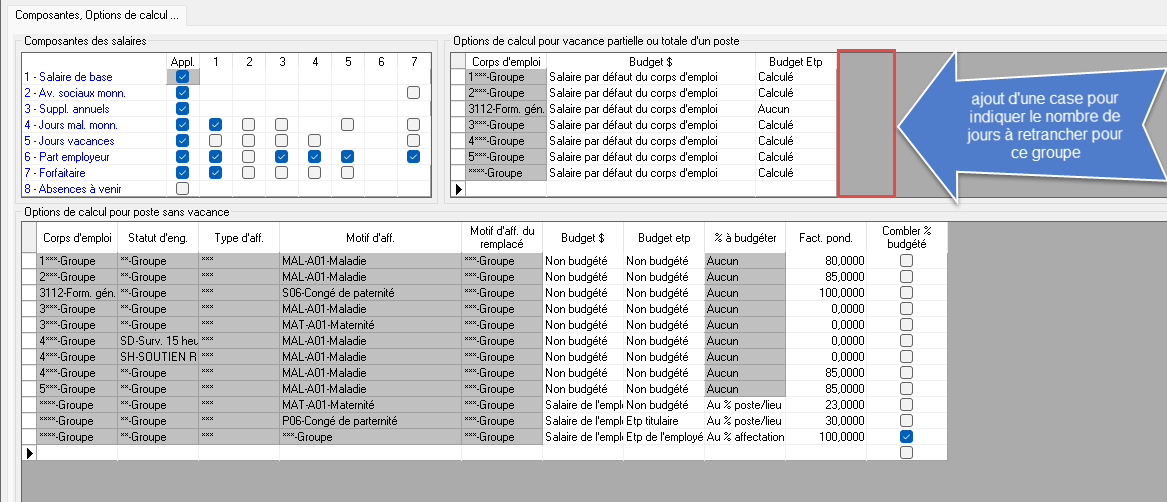
Task: Click new-row arrow in bottom grid
Action: tap(29, 453)
